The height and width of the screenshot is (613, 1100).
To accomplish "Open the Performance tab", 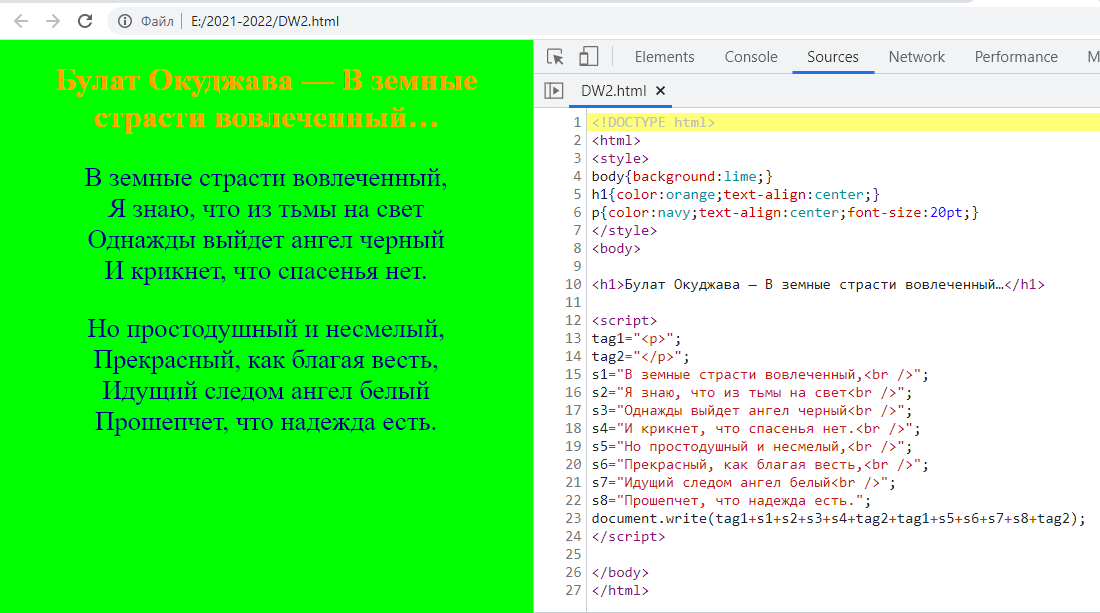I will pyautogui.click(x=1015, y=57).
